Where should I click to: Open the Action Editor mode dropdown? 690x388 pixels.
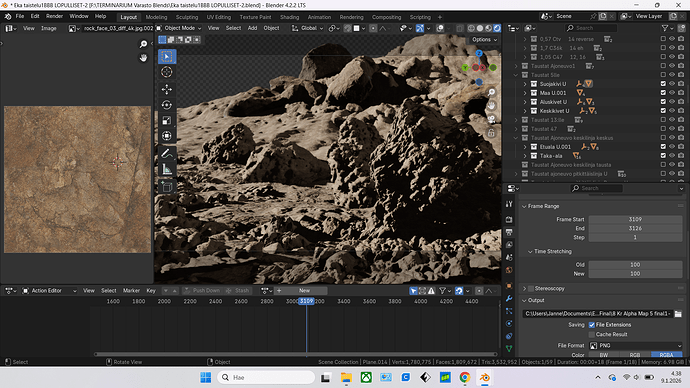click(49, 291)
